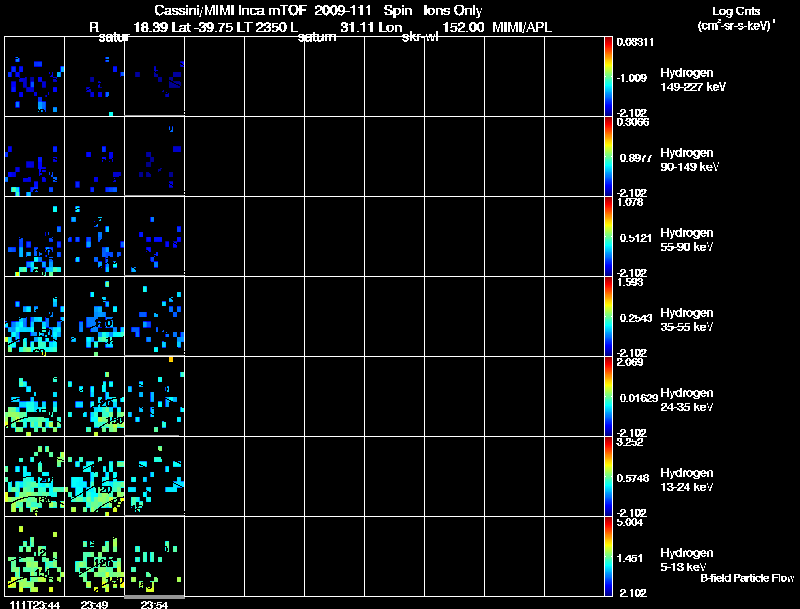Click the colorbar value '-1.009'
Viewport: 800px width, 609px height.
632,78
